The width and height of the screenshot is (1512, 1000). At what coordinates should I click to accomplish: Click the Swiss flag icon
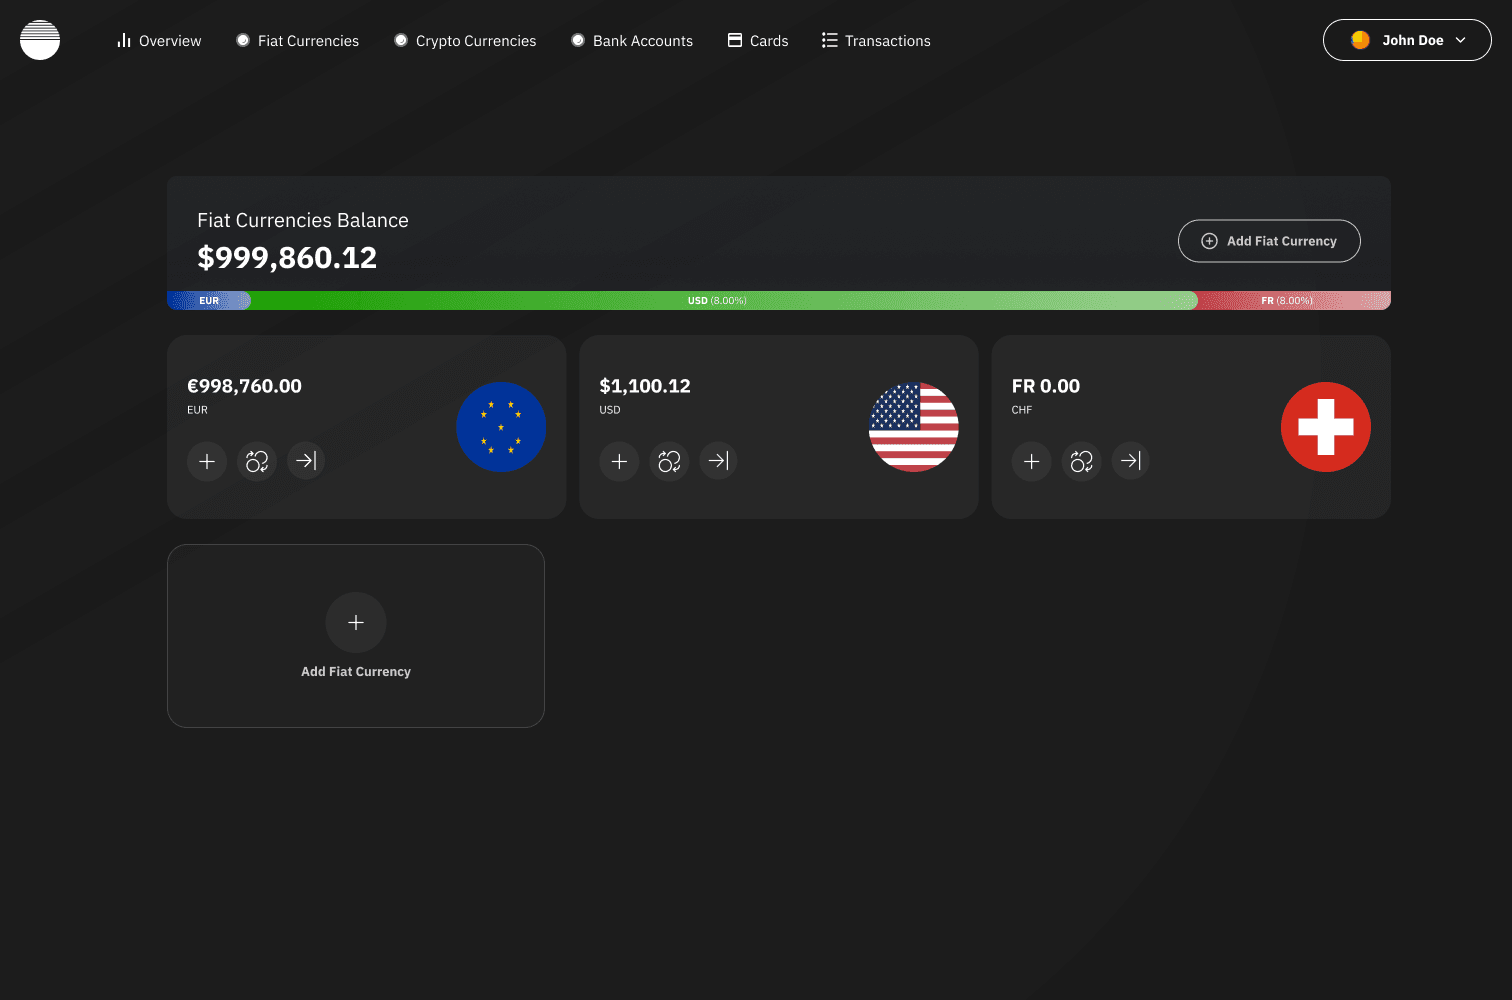pos(1326,427)
